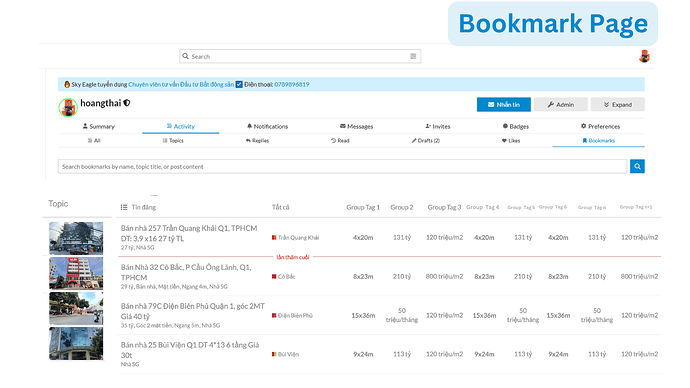Select the Read sub-tab
Screen dimensions: 690x388
tap(340, 141)
